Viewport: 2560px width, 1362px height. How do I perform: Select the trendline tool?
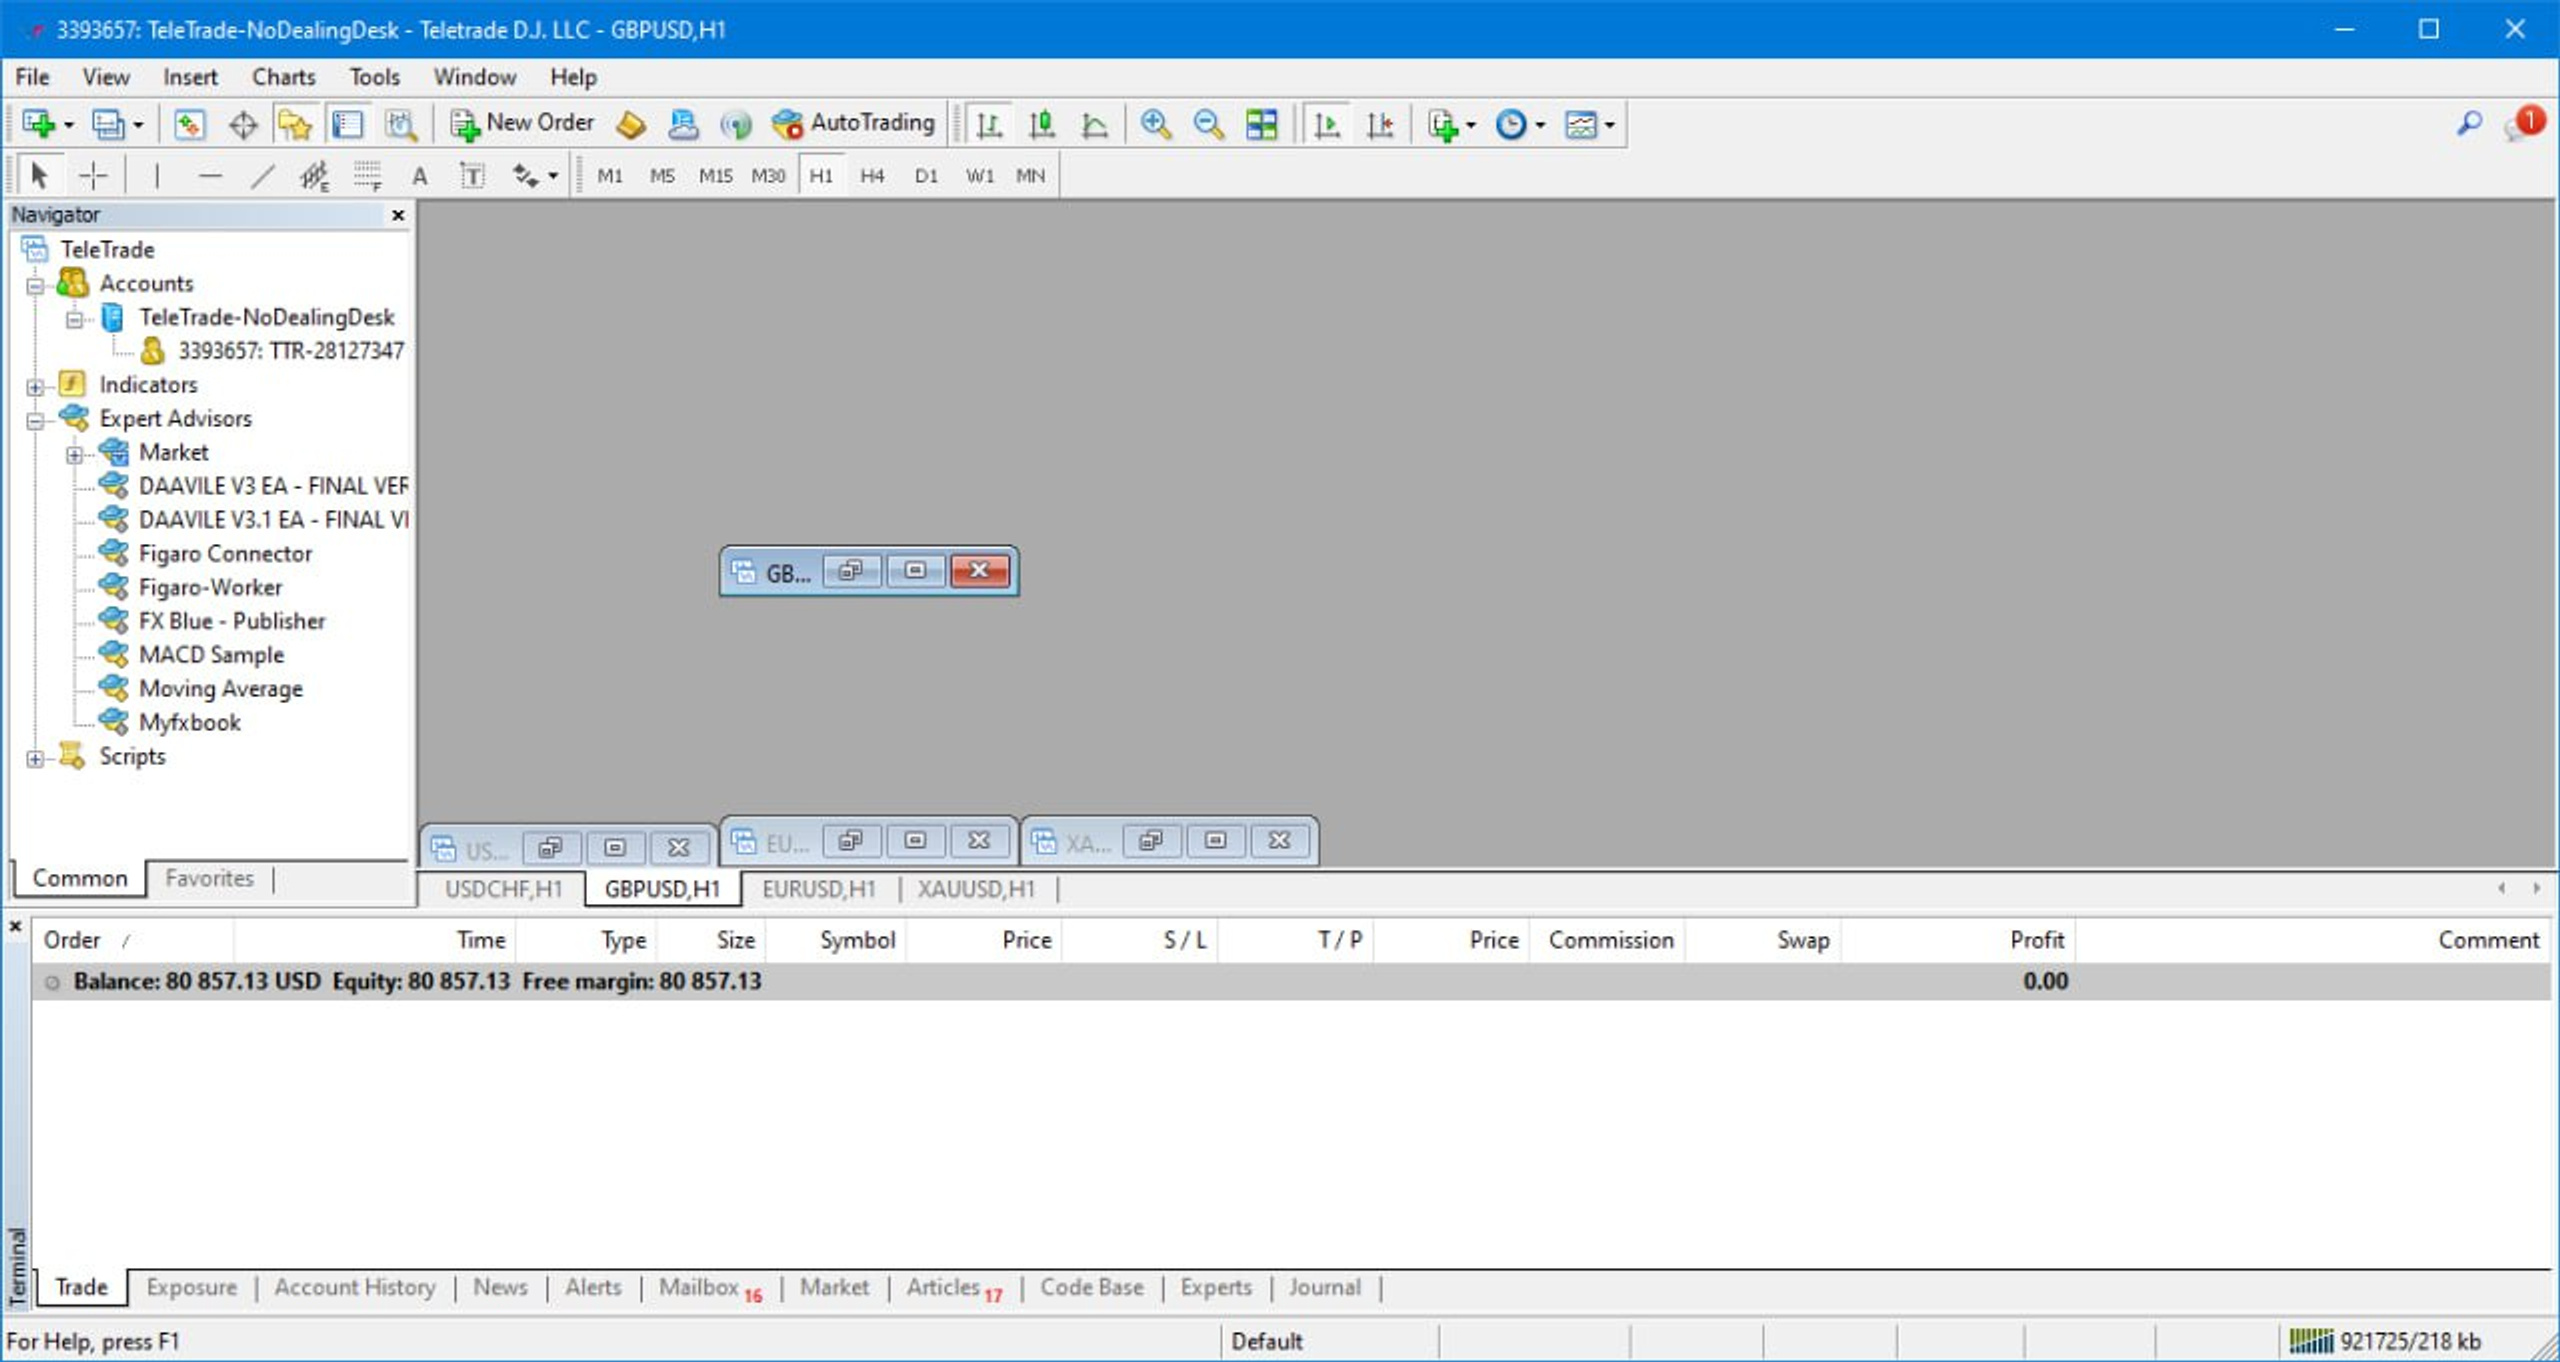[262, 176]
